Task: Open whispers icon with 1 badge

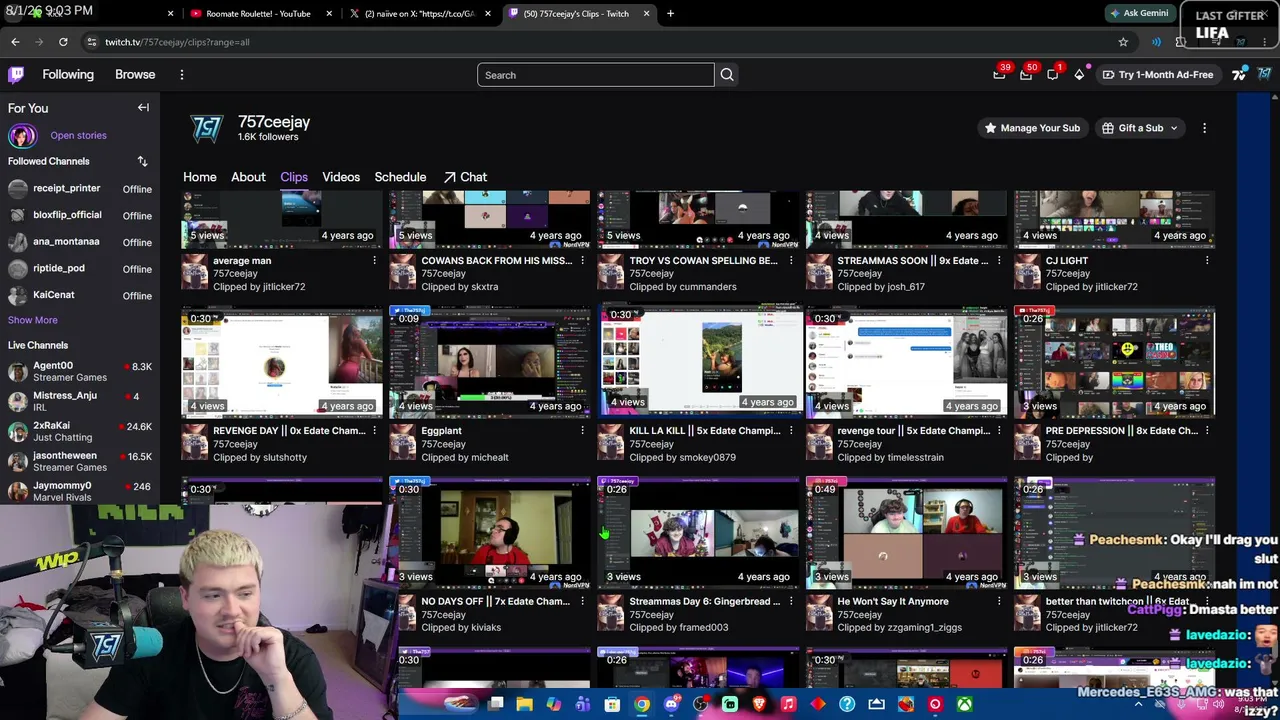Action: pos(1053,74)
